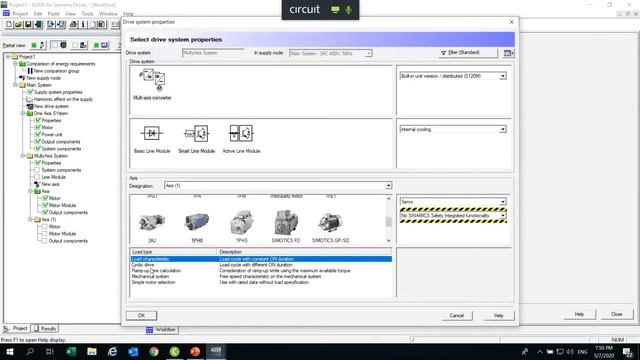
Task: Click Power unit checkmark under One Axis System
Action: pyautogui.click(x=38, y=134)
